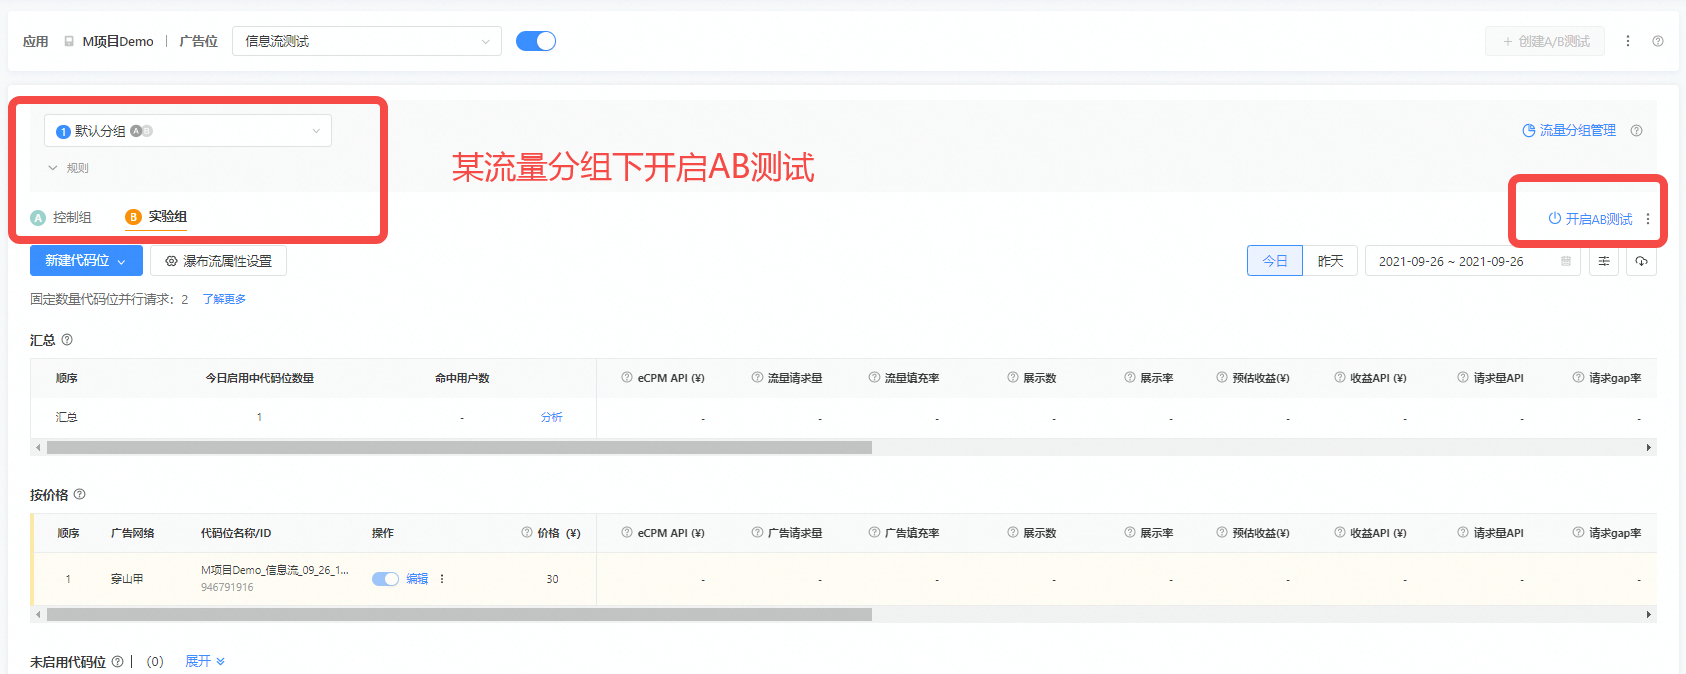
Task: Click 展示率 help icon in 按价格 table
Action: point(1130,532)
